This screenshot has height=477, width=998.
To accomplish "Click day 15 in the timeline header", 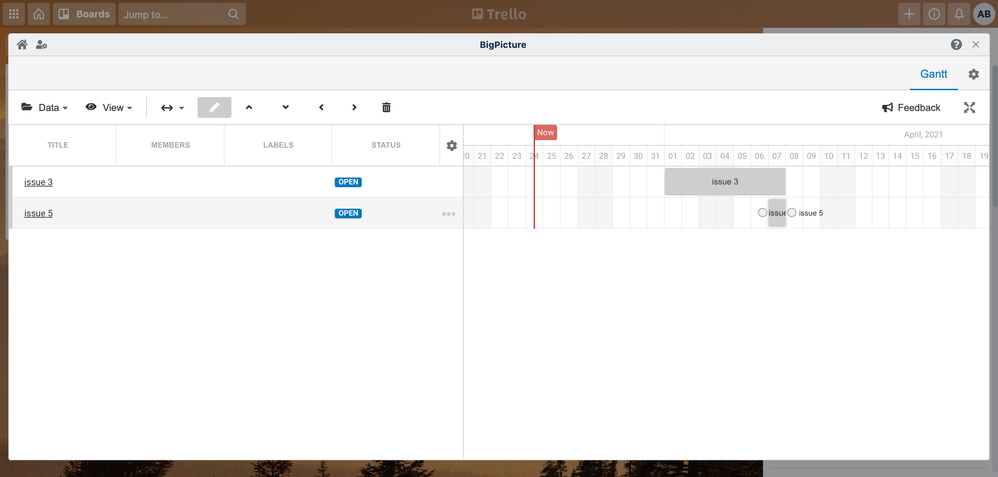I will coord(915,156).
